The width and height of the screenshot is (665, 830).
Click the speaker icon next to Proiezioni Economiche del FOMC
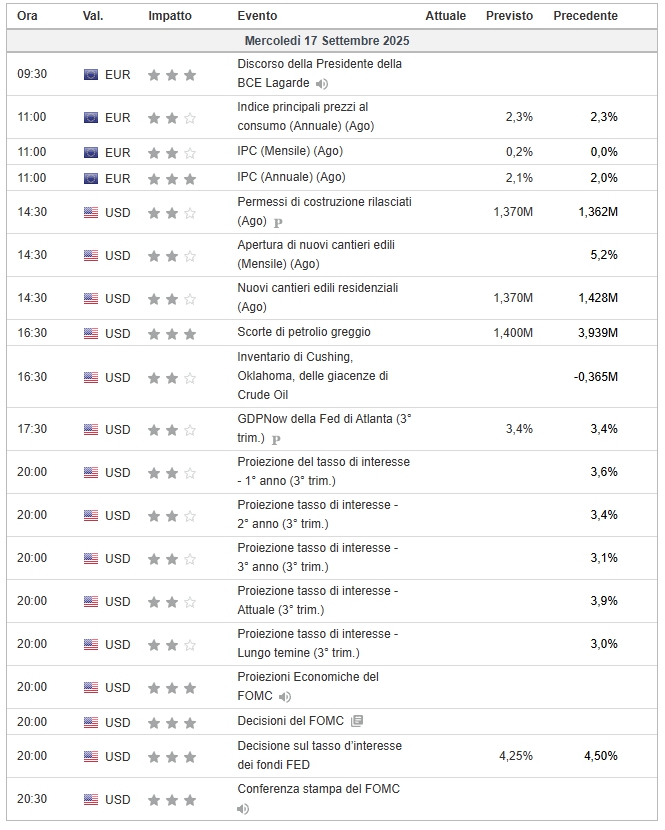point(285,697)
